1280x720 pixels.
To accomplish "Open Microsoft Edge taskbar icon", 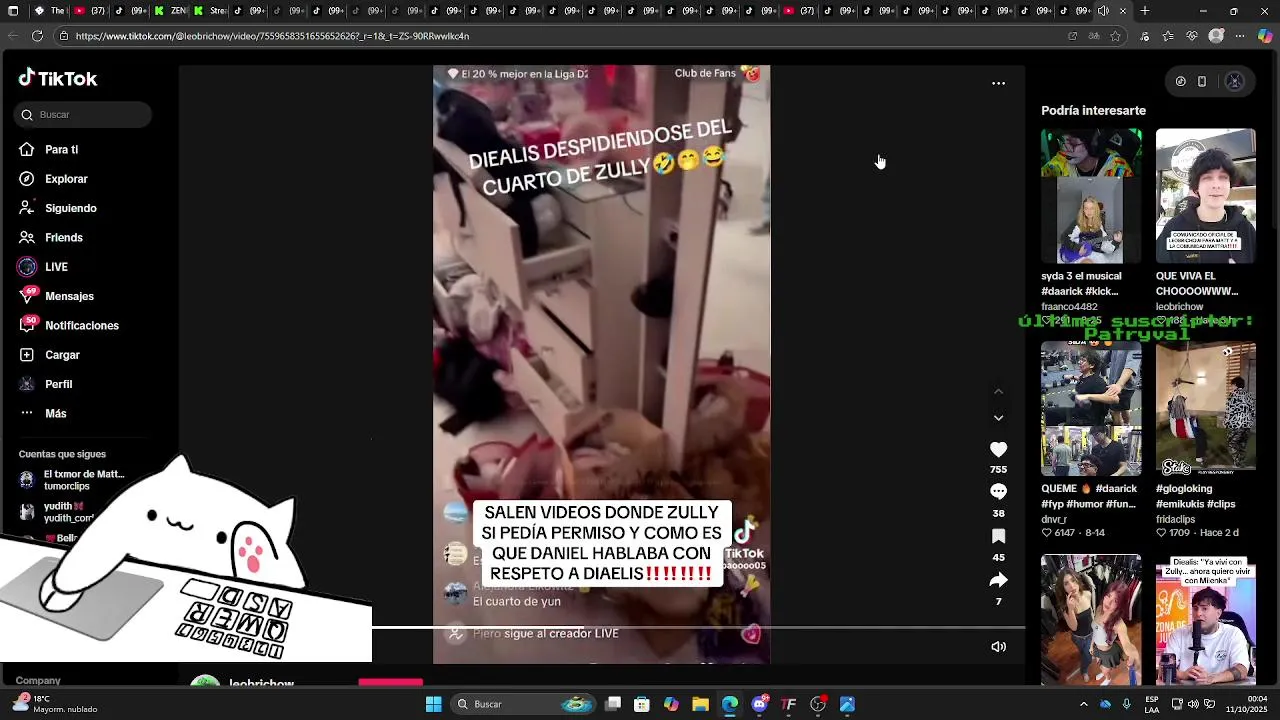I will pyautogui.click(x=730, y=704).
